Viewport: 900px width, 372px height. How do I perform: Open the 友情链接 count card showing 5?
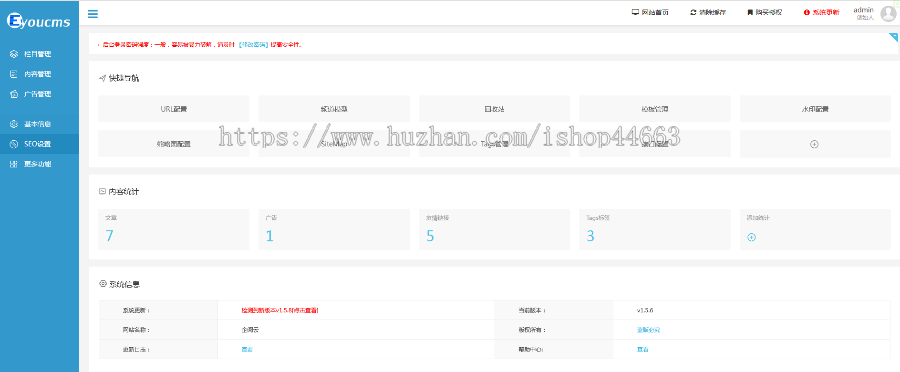tap(494, 229)
